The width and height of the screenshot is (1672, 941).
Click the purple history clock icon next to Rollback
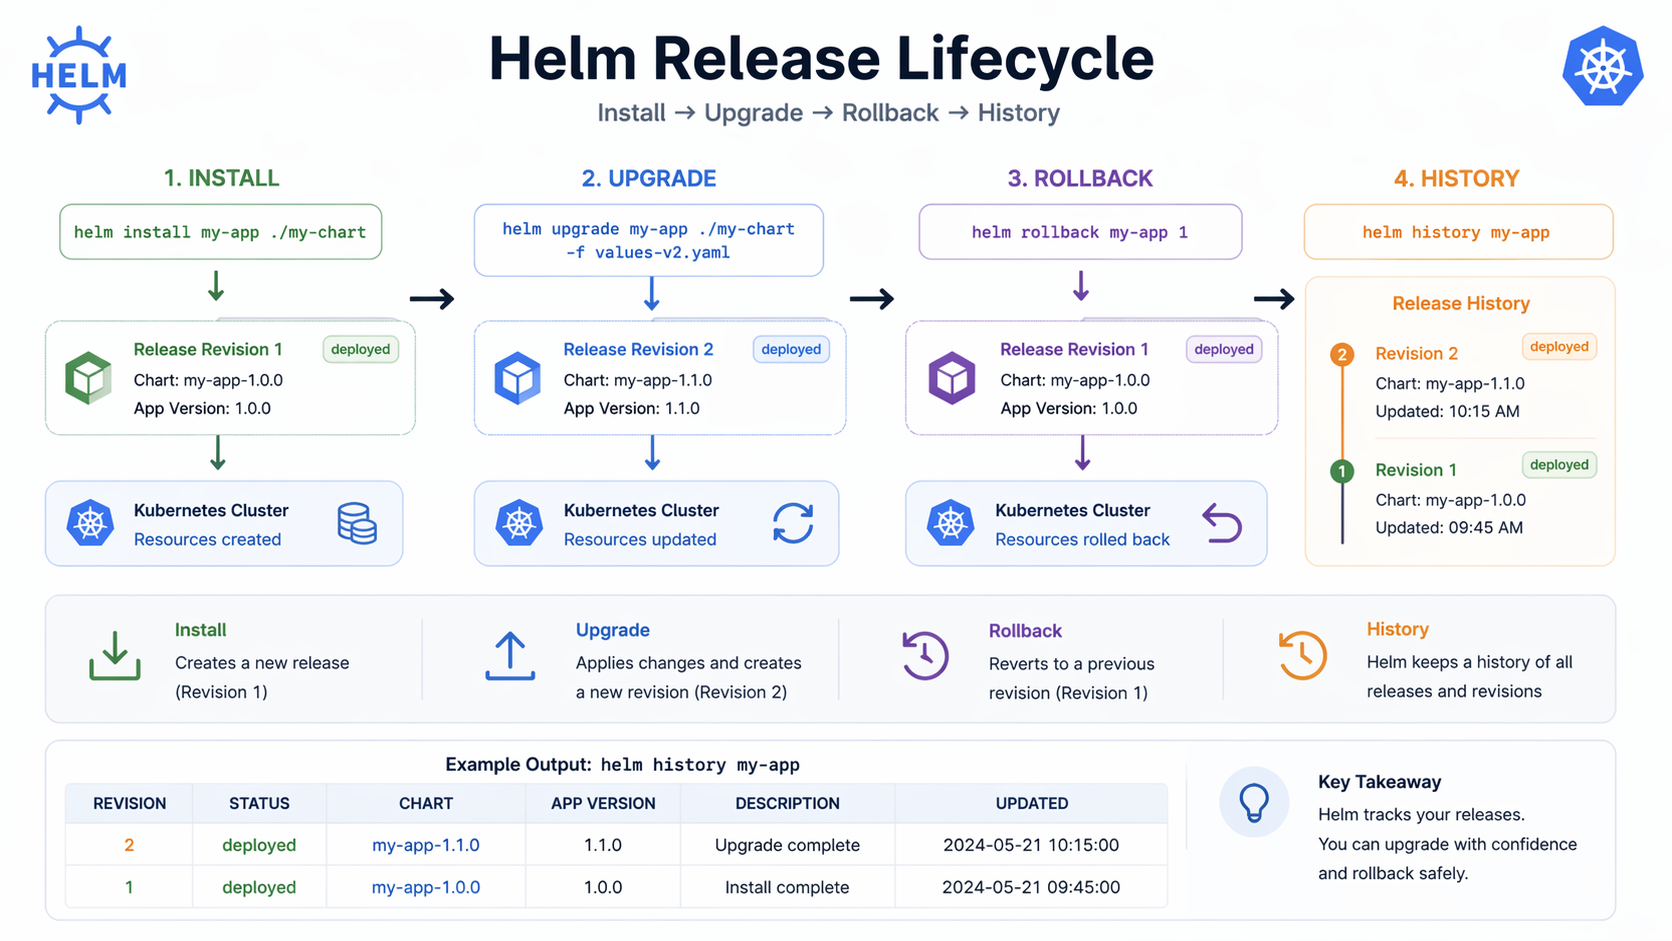coord(925,656)
